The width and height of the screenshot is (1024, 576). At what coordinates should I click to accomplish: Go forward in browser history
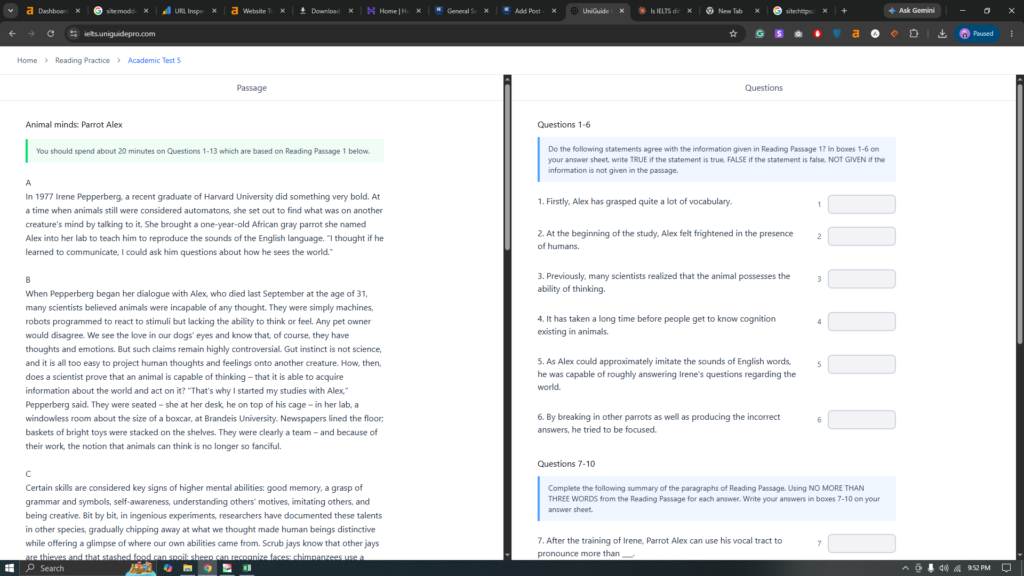[x=31, y=33]
